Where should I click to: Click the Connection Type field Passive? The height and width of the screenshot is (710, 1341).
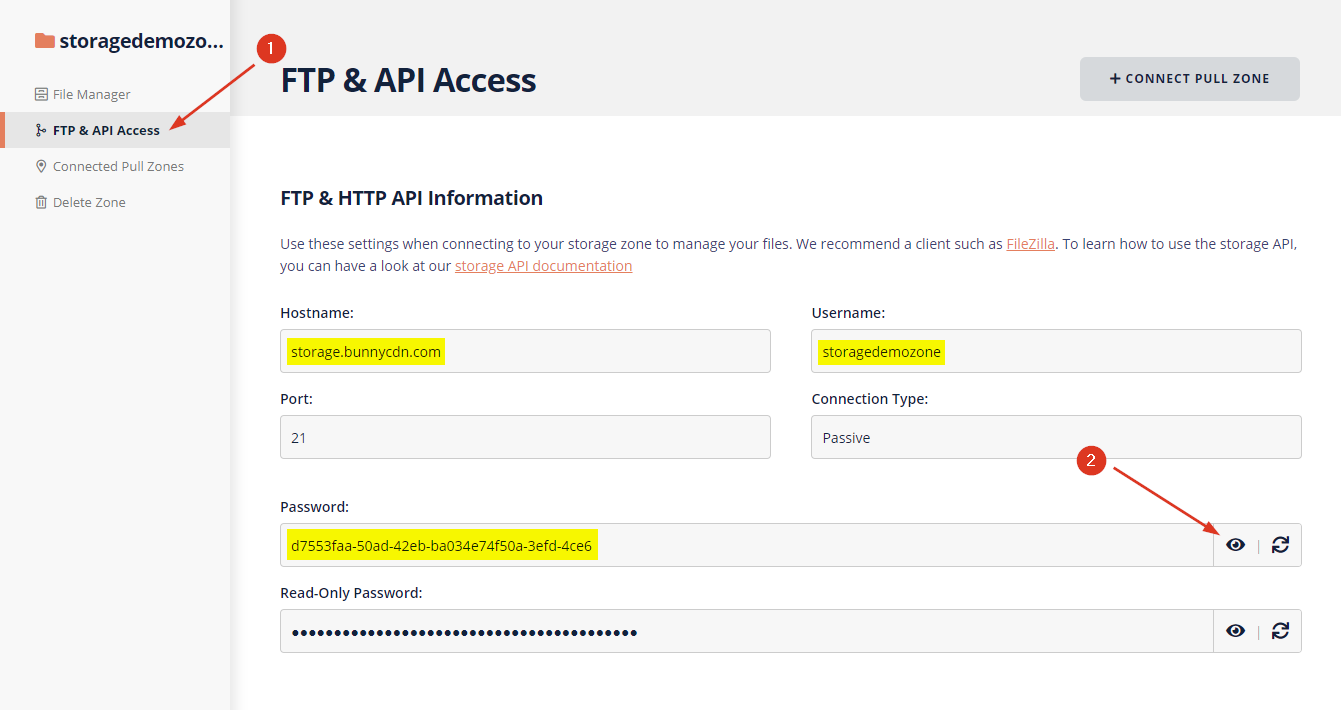[x=1056, y=437]
